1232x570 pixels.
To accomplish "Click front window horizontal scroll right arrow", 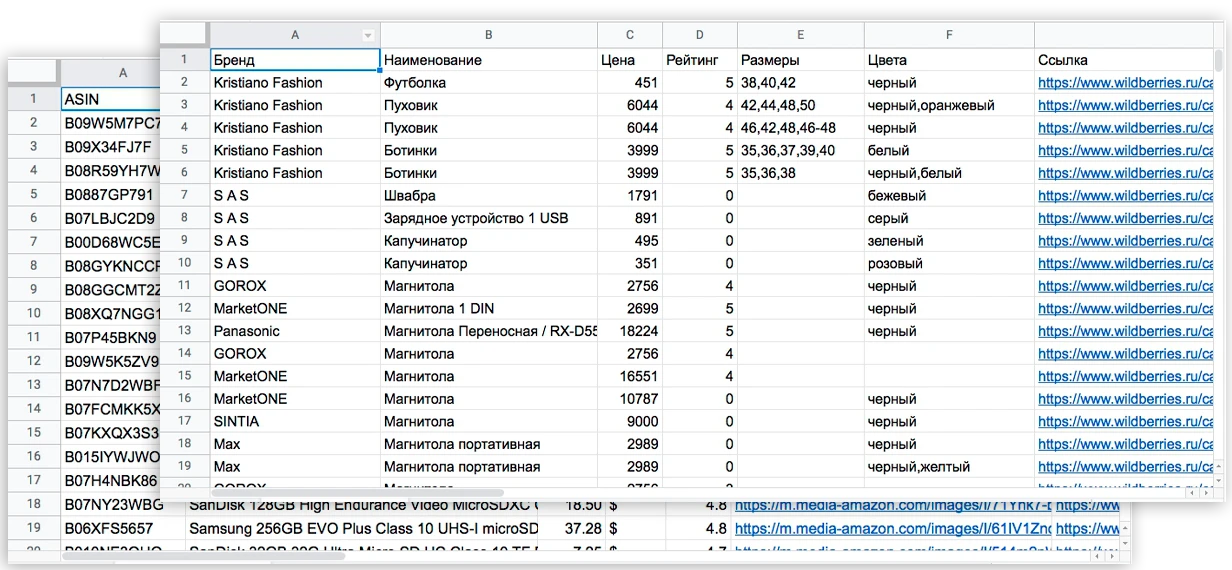I will 1204,492.
